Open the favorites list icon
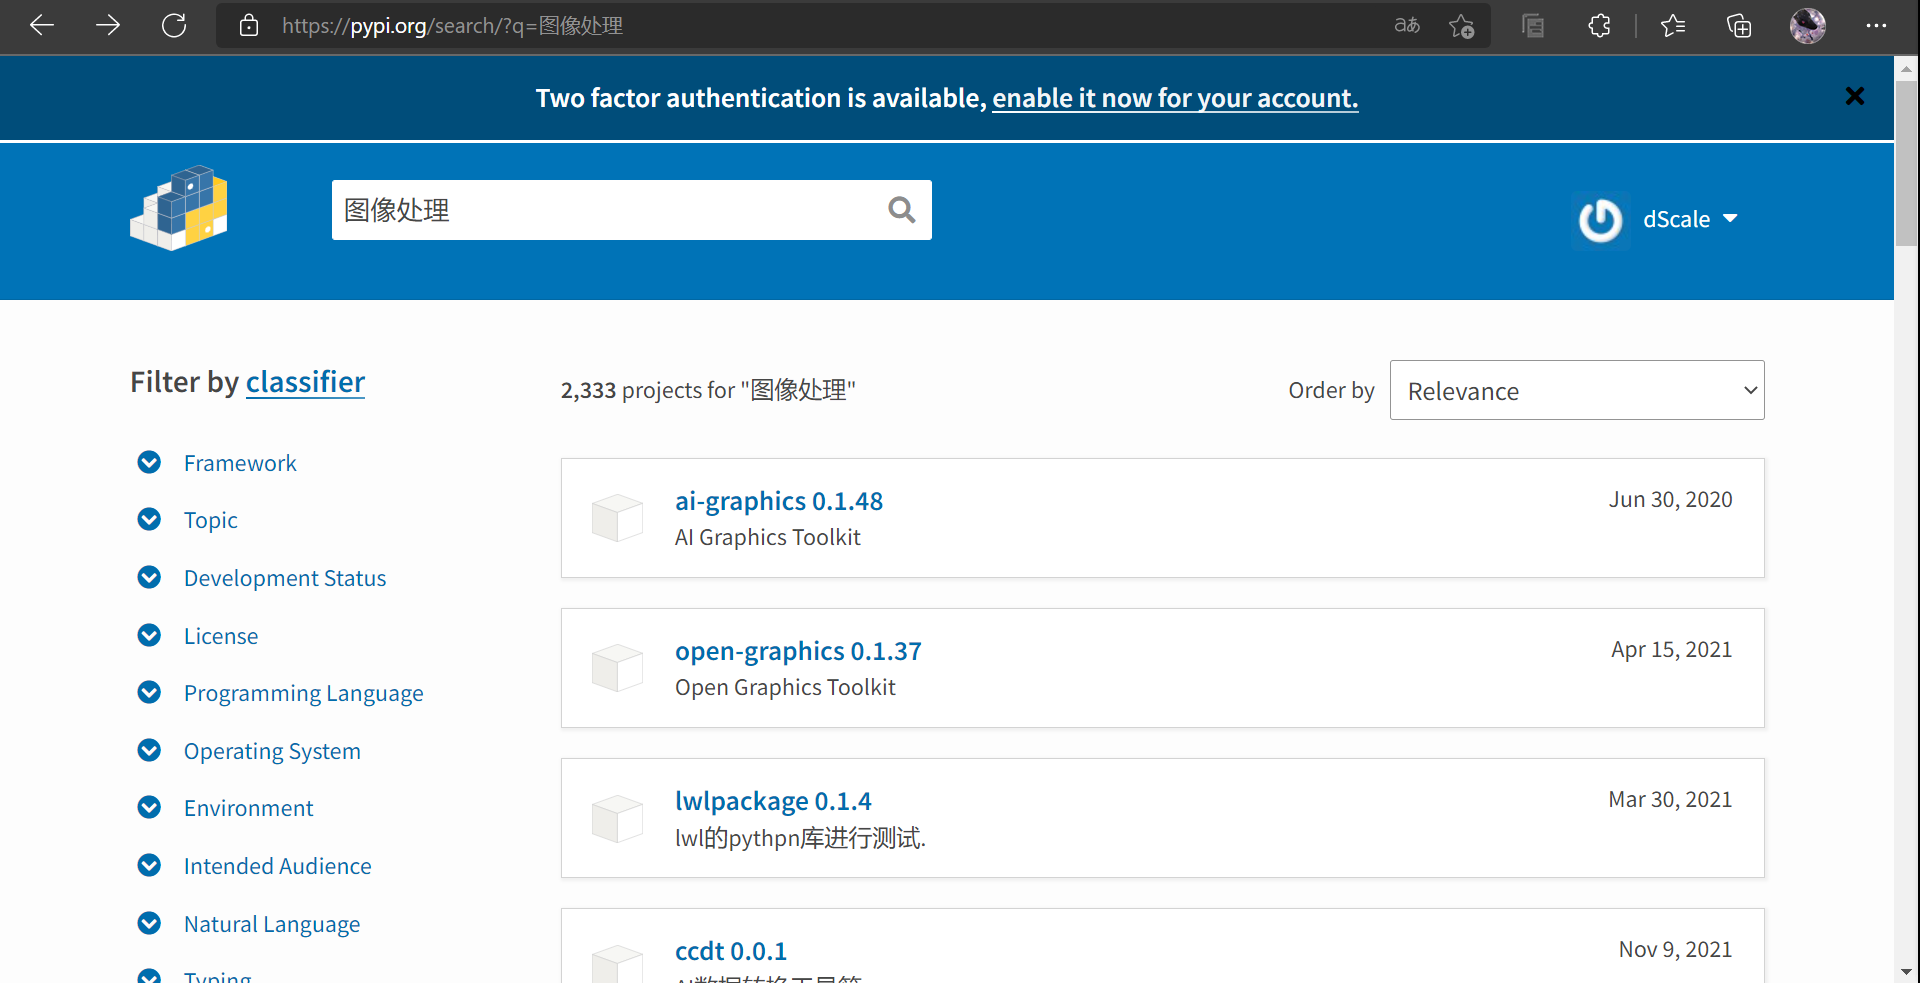 1673,26
